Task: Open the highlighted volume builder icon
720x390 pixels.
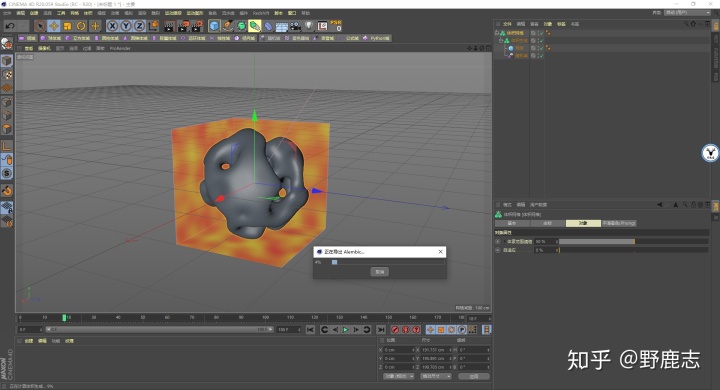Action: coord(255,26)
